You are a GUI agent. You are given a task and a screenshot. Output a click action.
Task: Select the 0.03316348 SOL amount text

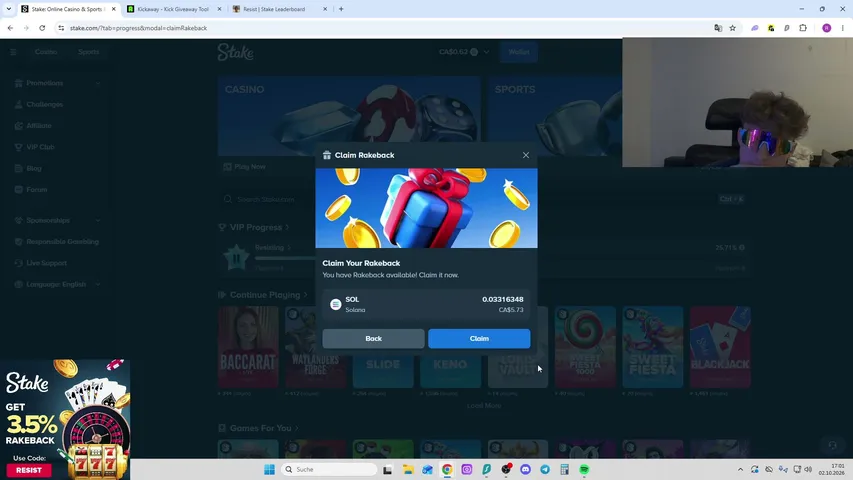coord(503,299)
